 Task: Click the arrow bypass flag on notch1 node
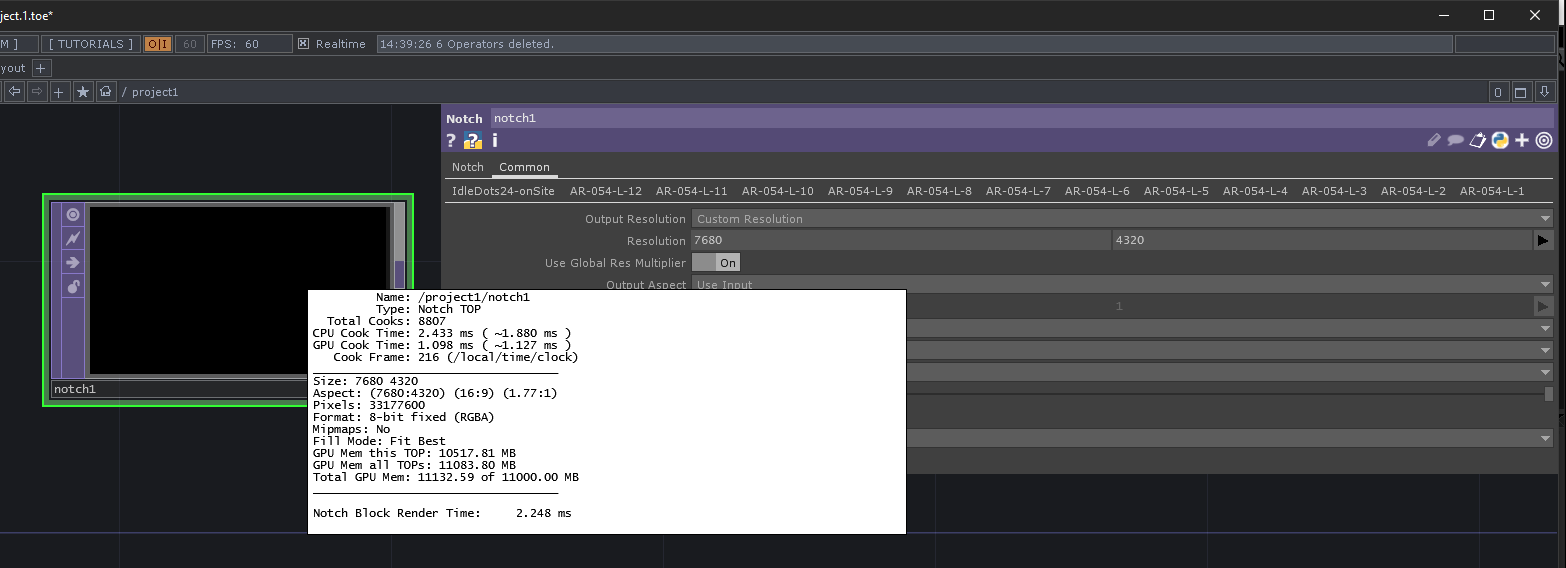tap(73, 263)
